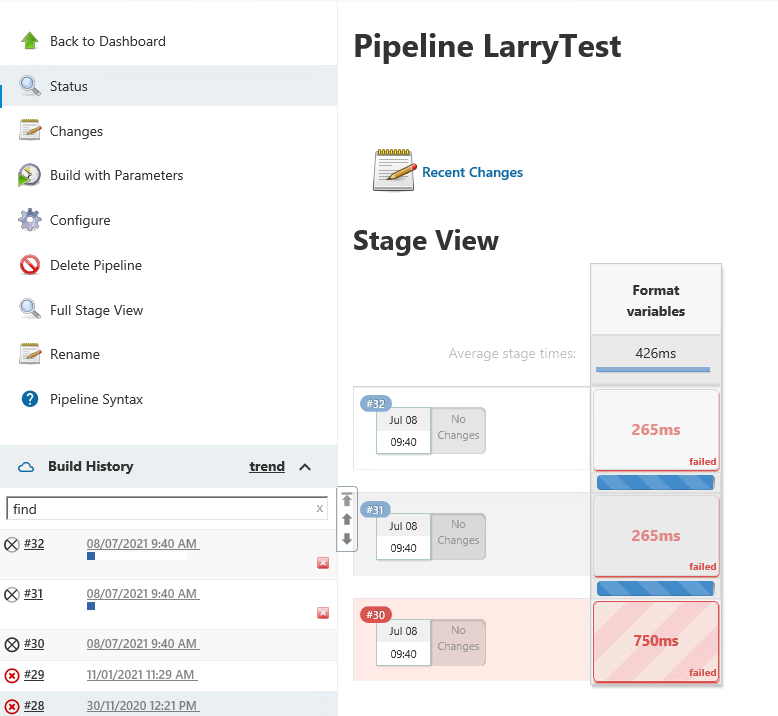
Task: Click down arrow in build history pager
Action: click(347, 539)
